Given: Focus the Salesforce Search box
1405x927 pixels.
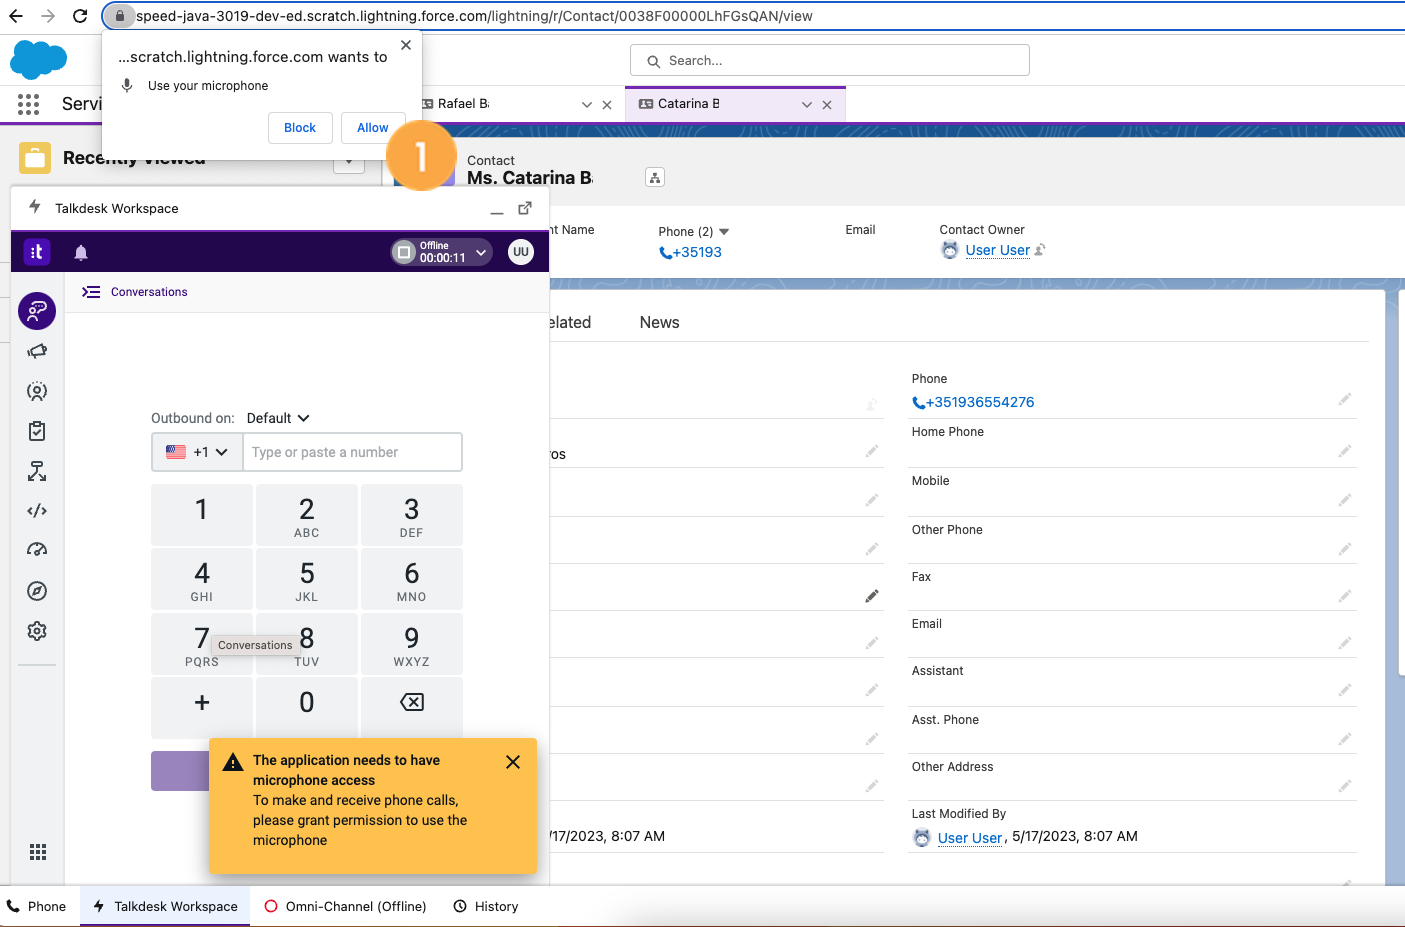Looking at the screenshot, I should coord(830,60).
